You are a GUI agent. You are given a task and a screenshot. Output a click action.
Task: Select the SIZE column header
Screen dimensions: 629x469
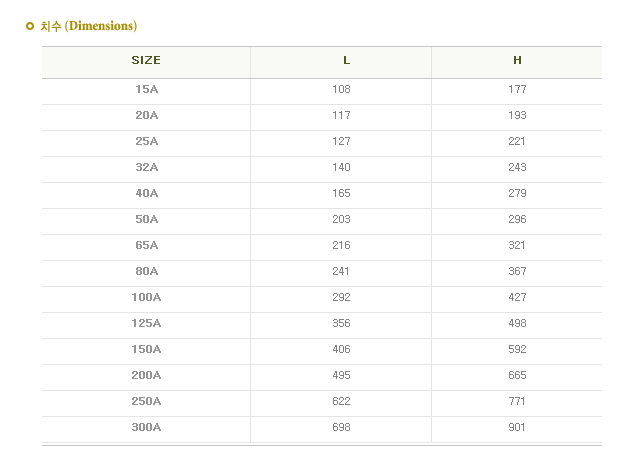tap(146, 60)
